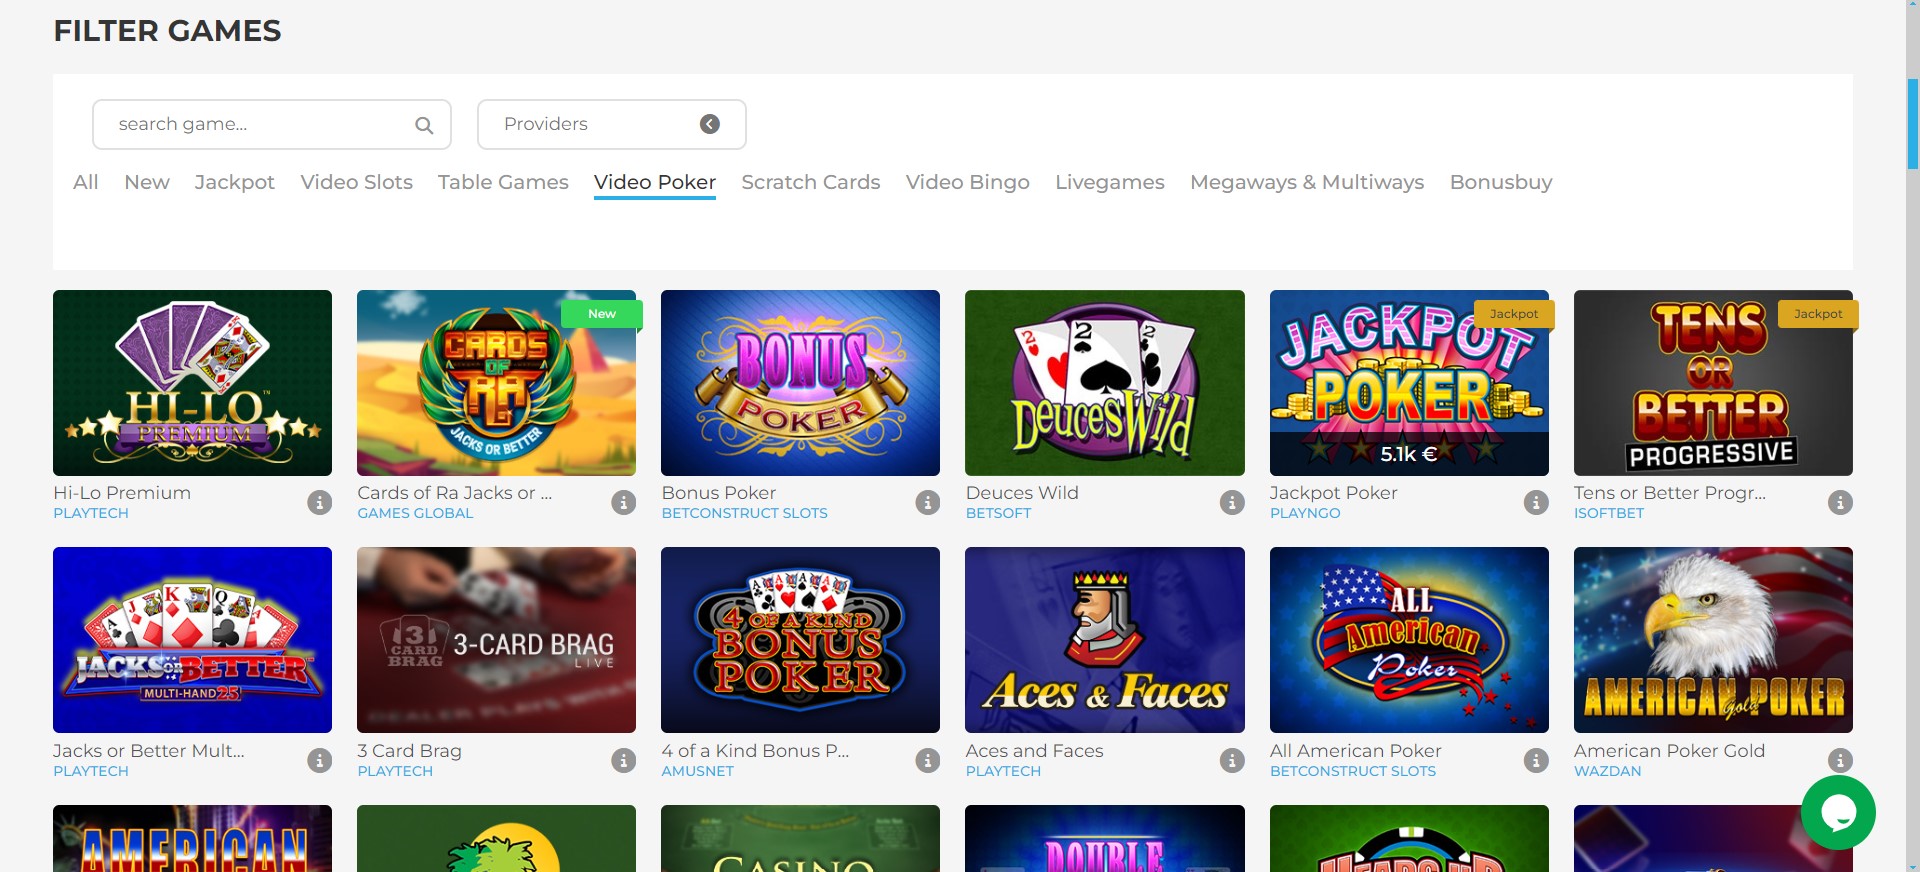1920x872 pixels.
Task: Switch to the Jackpot tab
Action: tap(235, 182)
